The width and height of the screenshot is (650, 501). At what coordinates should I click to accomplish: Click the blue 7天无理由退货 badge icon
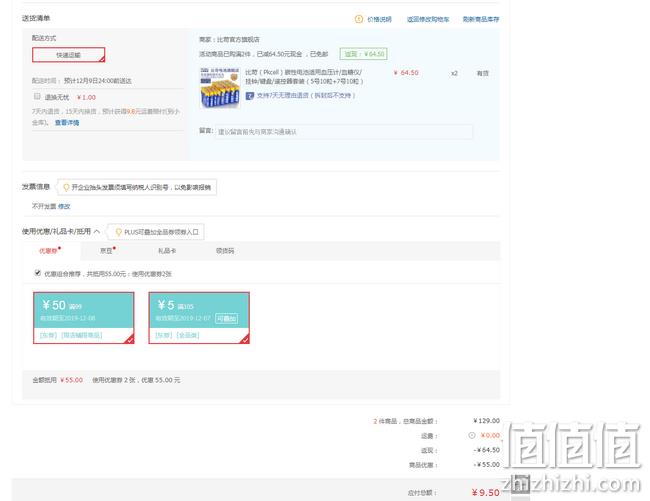tap(250, 96)
